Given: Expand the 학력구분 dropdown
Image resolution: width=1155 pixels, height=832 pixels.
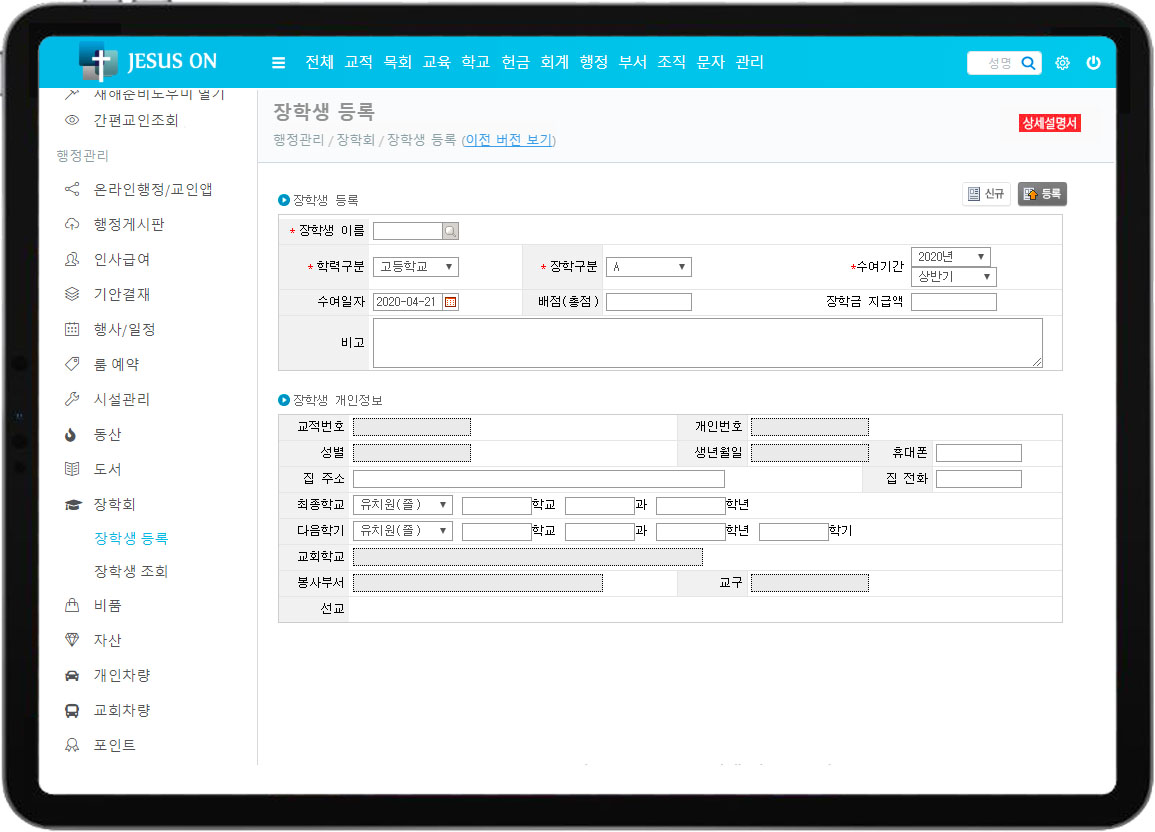Looking at the screenshot, I should click(415, 267).
